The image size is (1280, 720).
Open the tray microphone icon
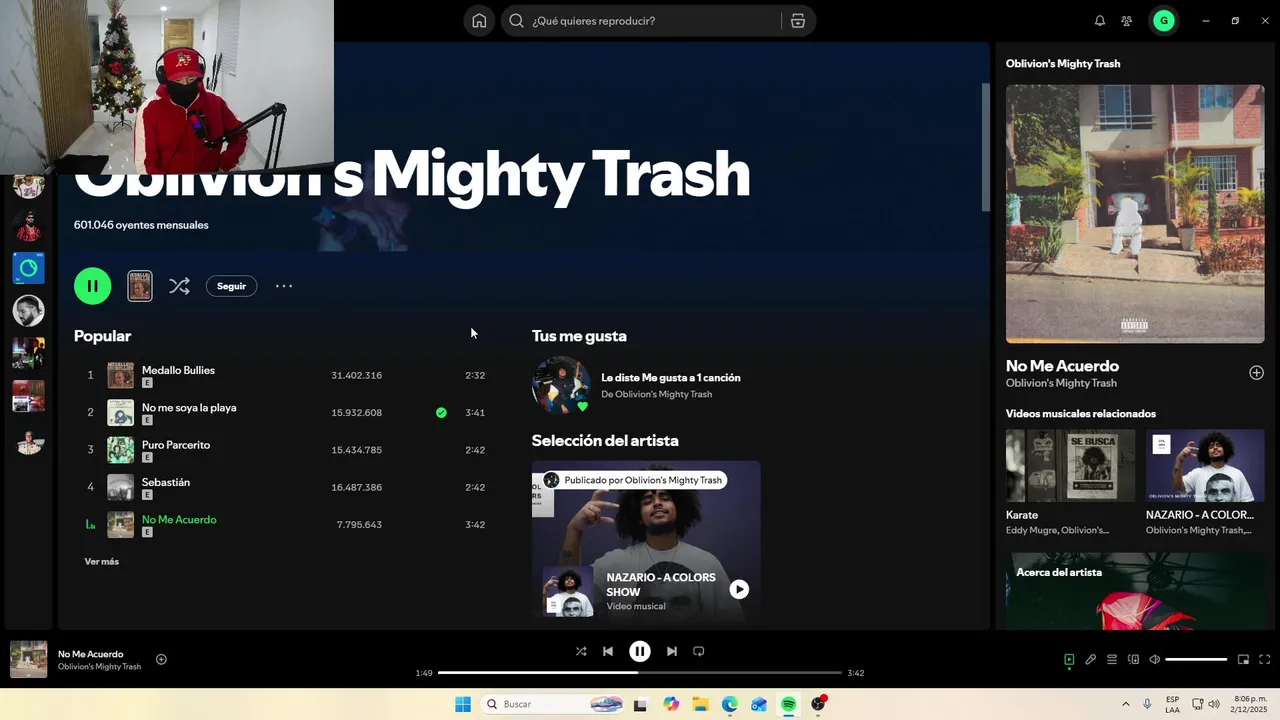tap(1147, 704)
